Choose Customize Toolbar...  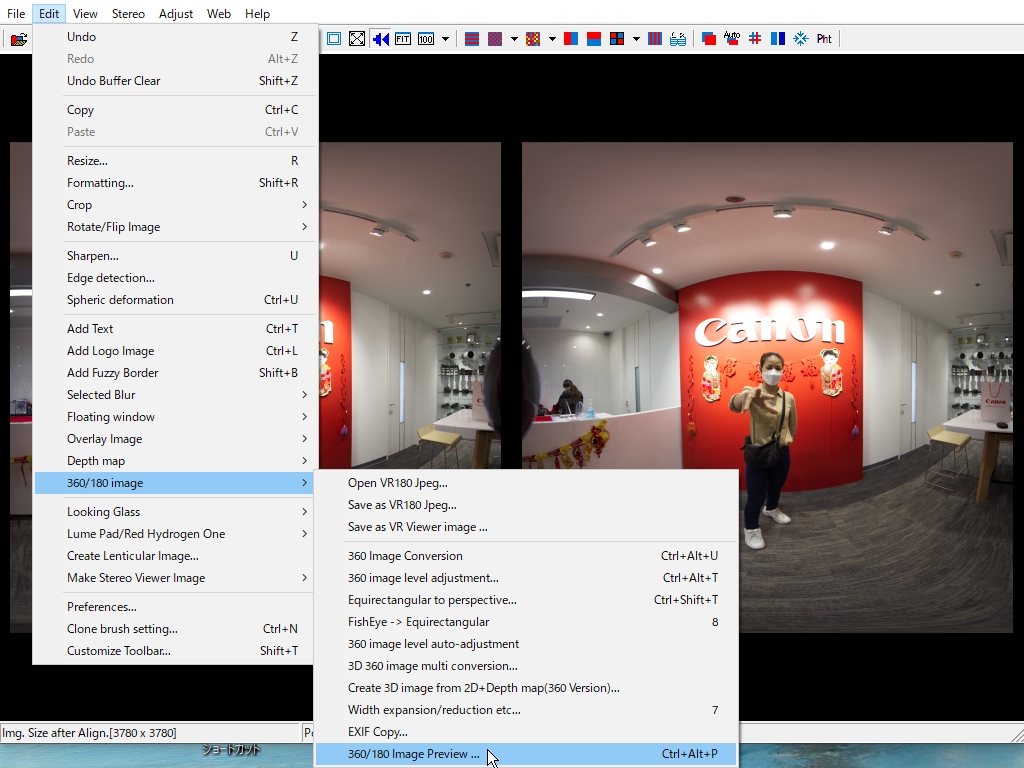coord(175,651)
